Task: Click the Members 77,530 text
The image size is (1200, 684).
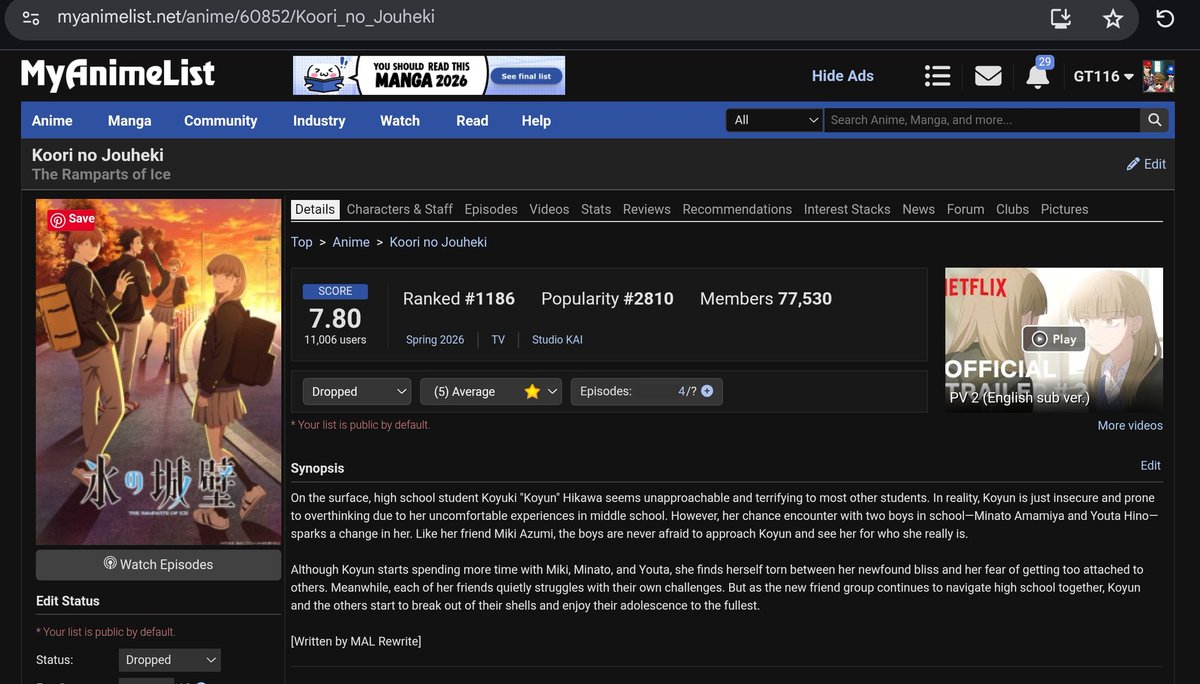Action: point(766,298)
